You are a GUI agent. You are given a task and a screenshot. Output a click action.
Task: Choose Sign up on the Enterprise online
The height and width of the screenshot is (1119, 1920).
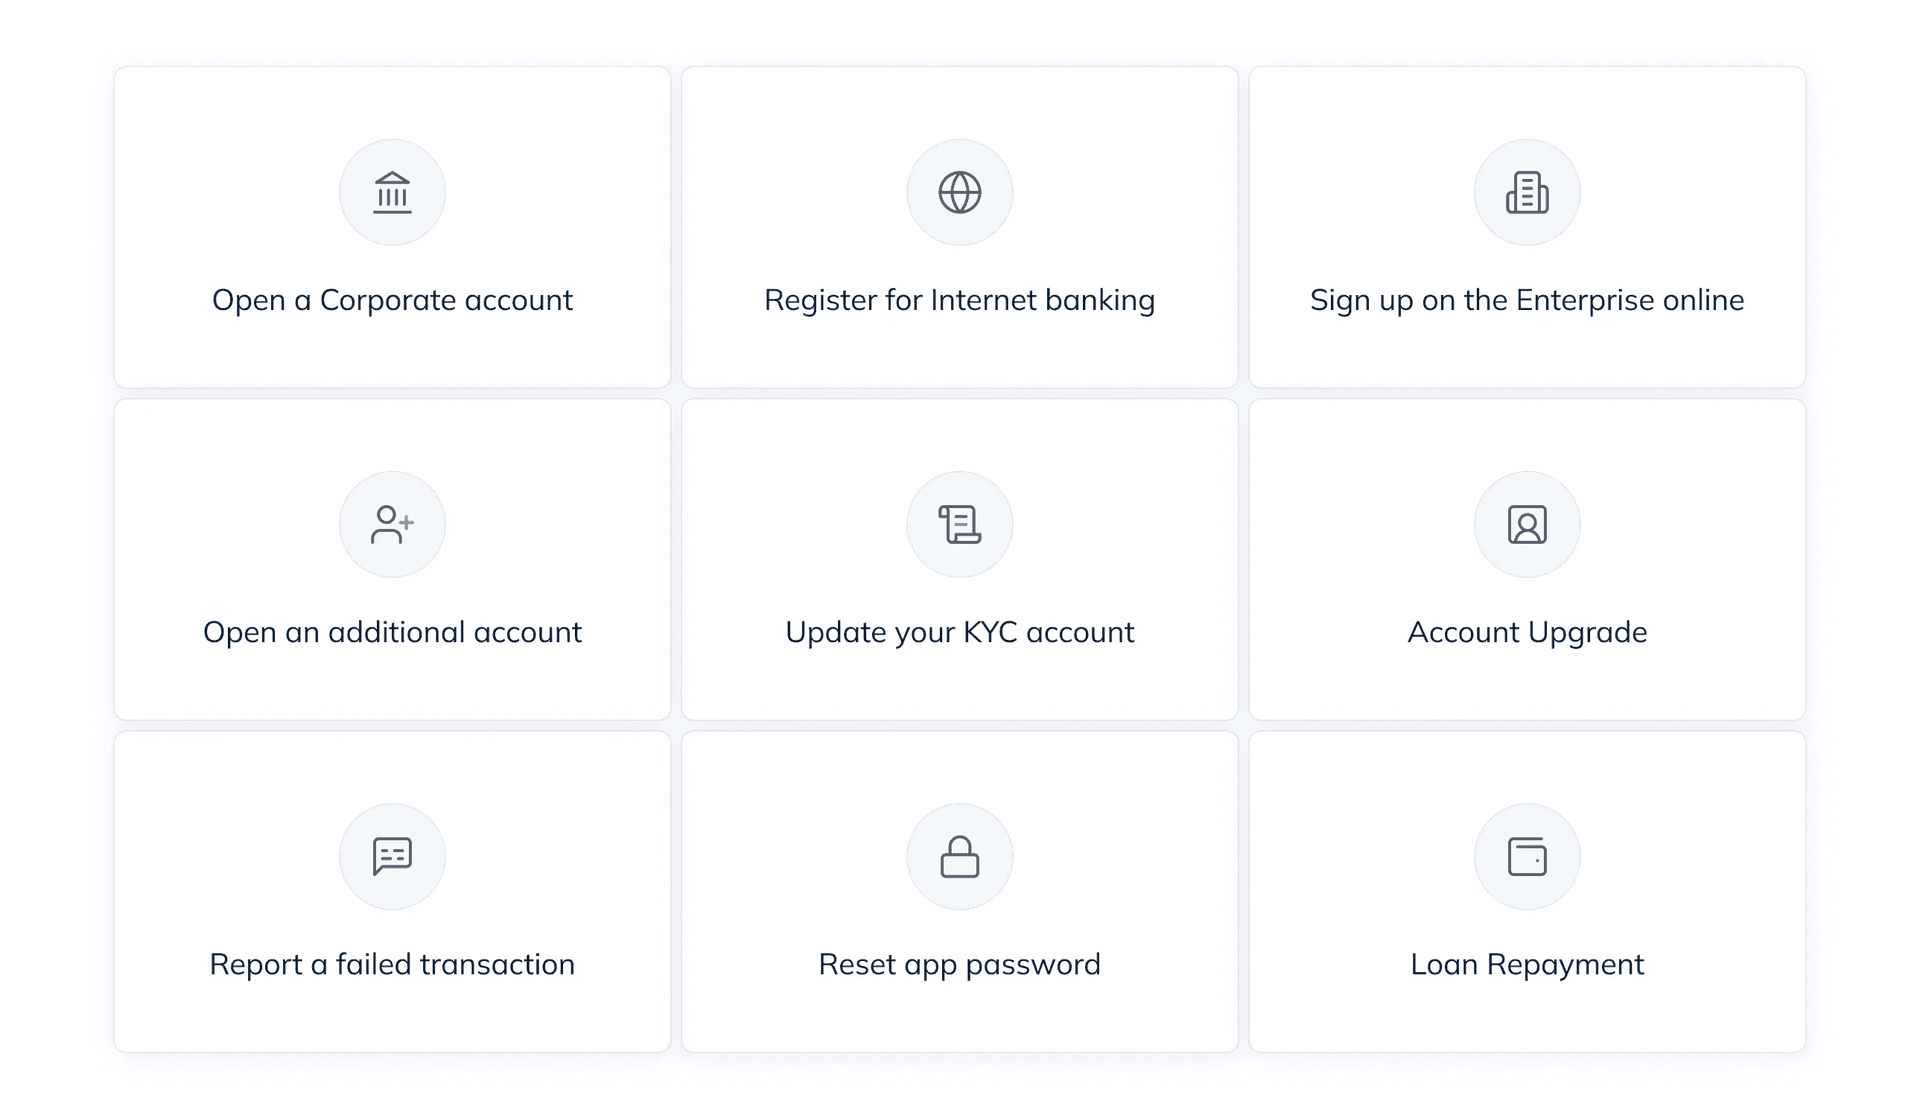[1527, 300]
